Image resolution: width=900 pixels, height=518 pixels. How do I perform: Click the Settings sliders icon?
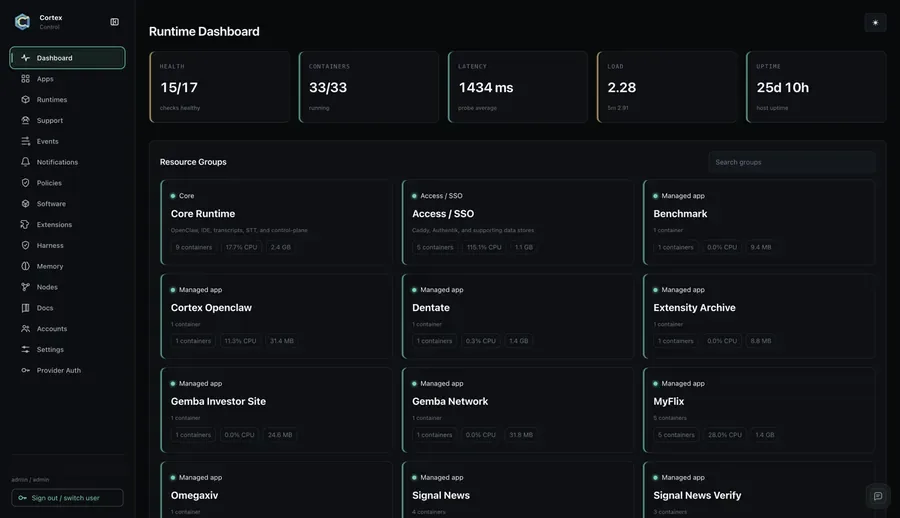pyautogui.click(x=25, y=349)
